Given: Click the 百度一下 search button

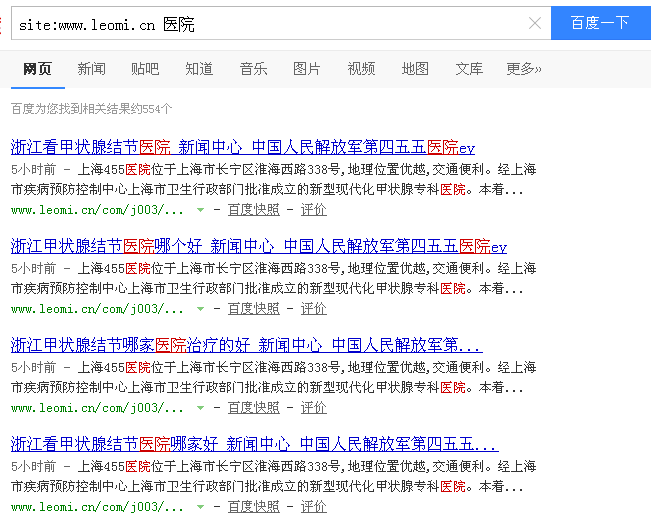Looking at the screenshot, I should (600, 23).
